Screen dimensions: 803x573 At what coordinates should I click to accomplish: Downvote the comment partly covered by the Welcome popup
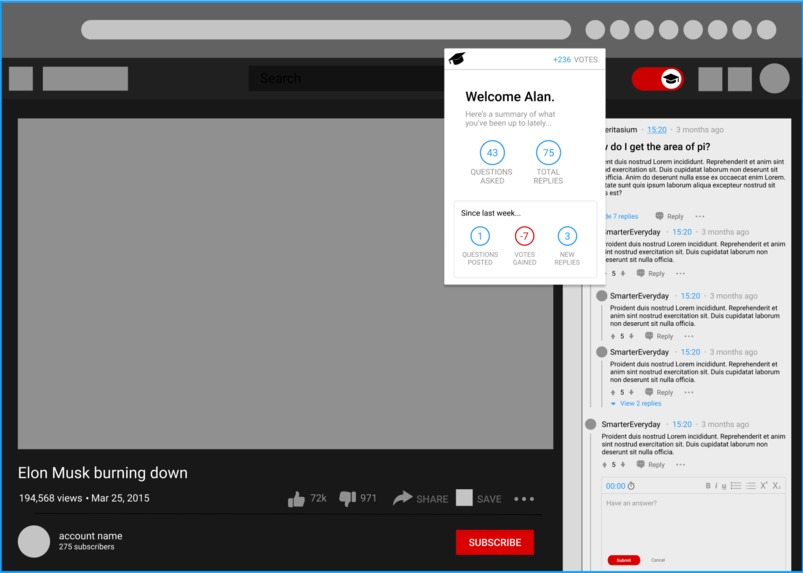[x=623, y=273]
